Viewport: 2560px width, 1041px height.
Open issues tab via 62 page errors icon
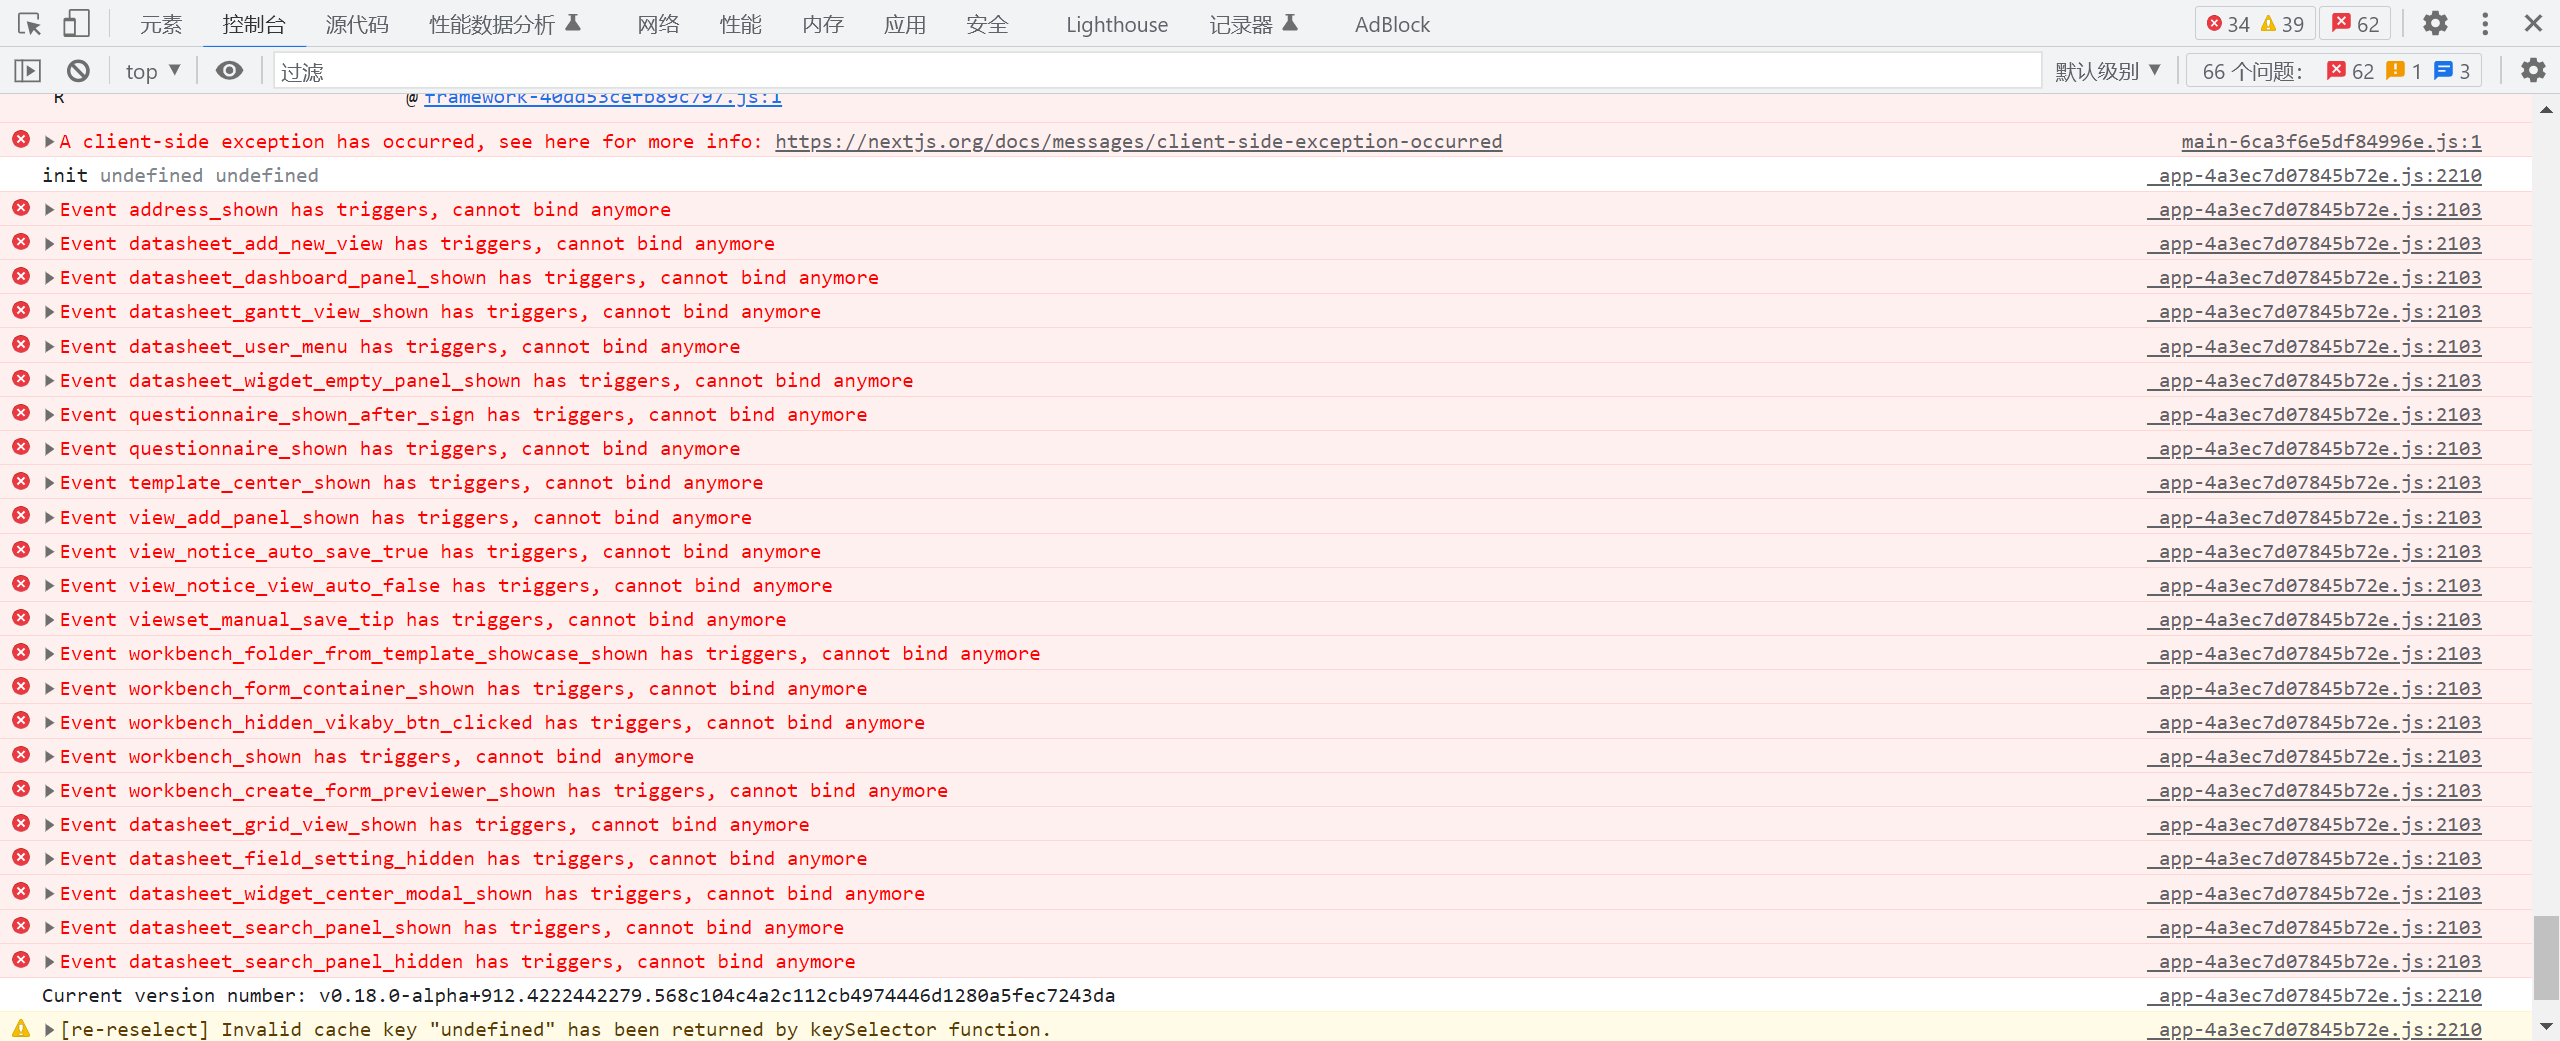(x=2351, y=71)
